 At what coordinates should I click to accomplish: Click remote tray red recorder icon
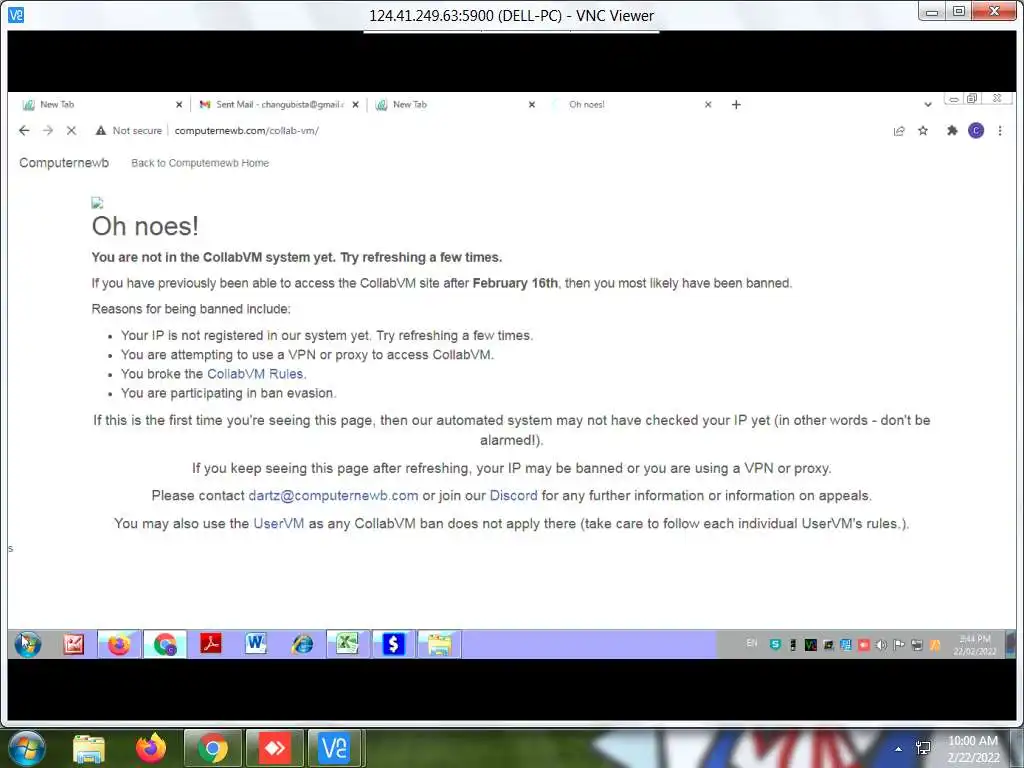tap(863, 645)
